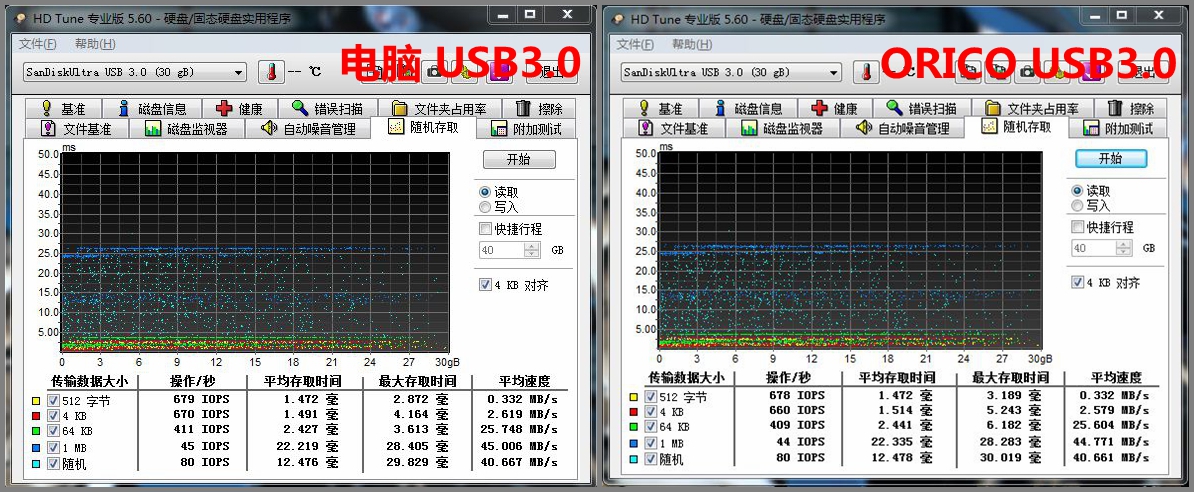Viewport: 1194px width, 492px height.
Task: Click 自动噪音管理 speaker icon in 电脑 window
Action: [270, 128]
